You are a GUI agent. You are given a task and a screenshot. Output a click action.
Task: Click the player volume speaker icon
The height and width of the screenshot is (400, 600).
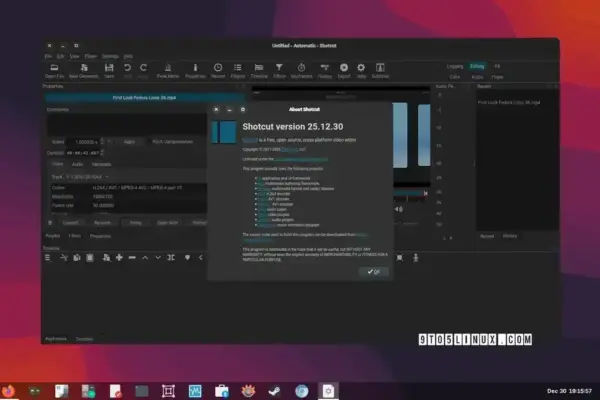[x=398, y=209]
